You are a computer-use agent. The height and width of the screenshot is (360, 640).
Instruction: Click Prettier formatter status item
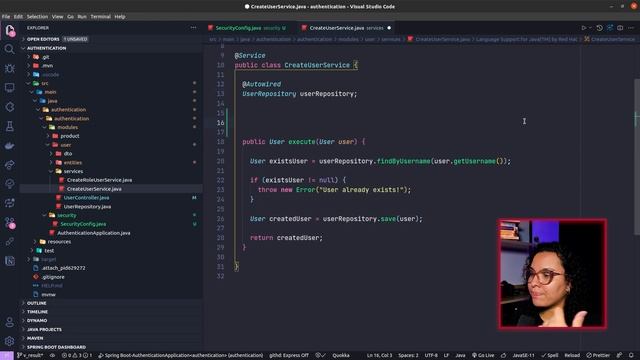(598, 356)
